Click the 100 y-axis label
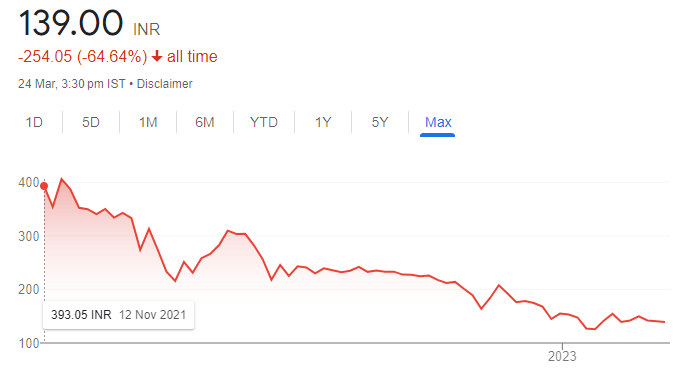 pyautogui.click(x=29, y=343)
